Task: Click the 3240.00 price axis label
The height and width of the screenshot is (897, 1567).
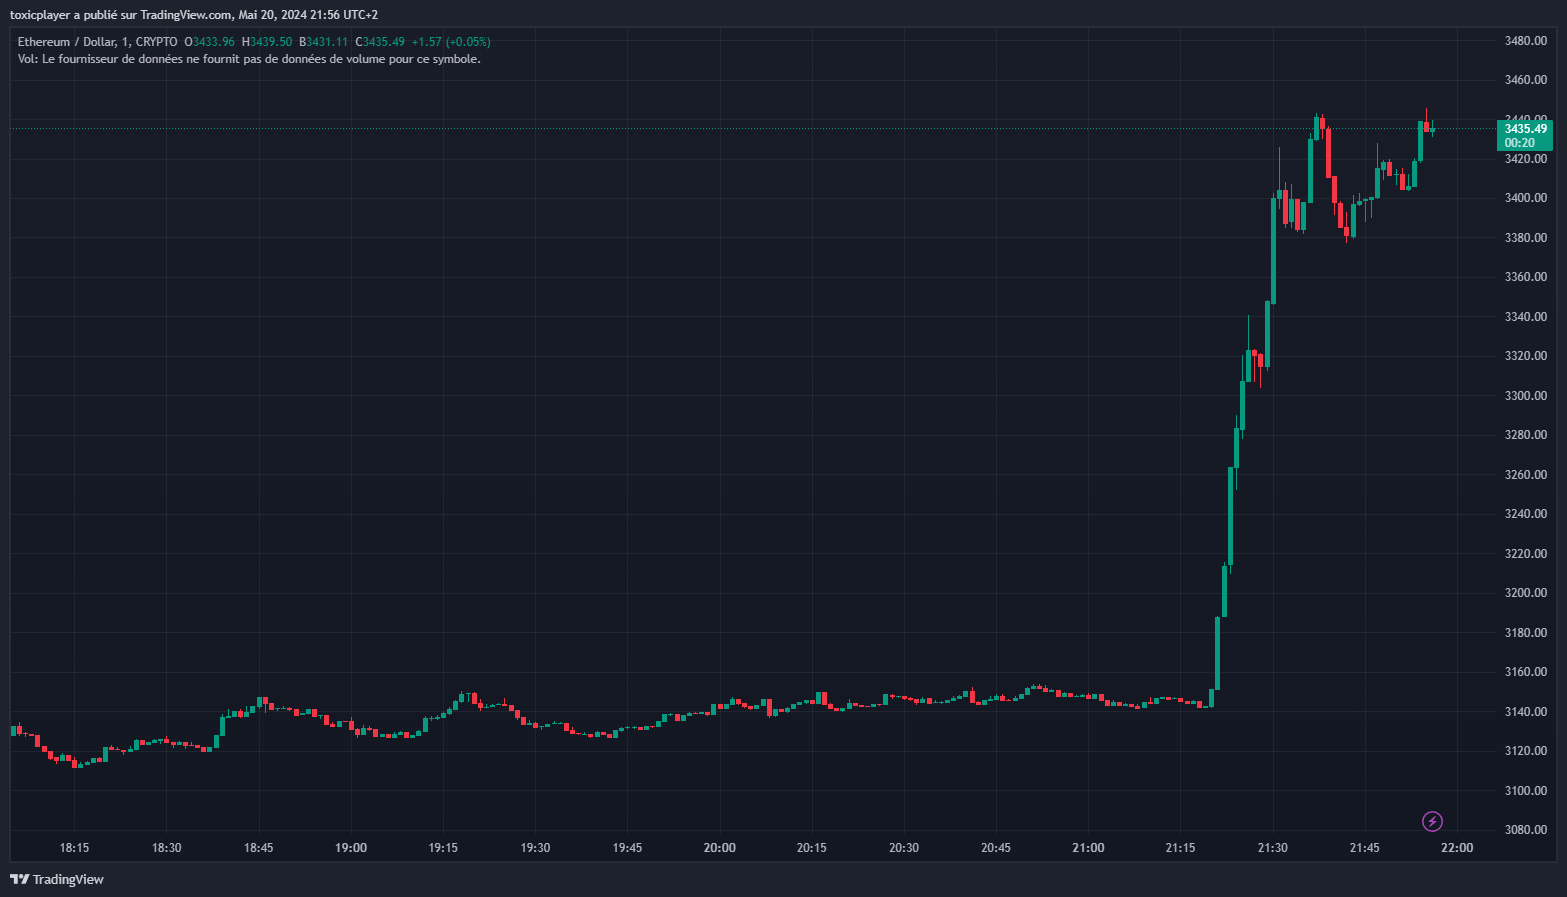Action: coord(1525,514)
